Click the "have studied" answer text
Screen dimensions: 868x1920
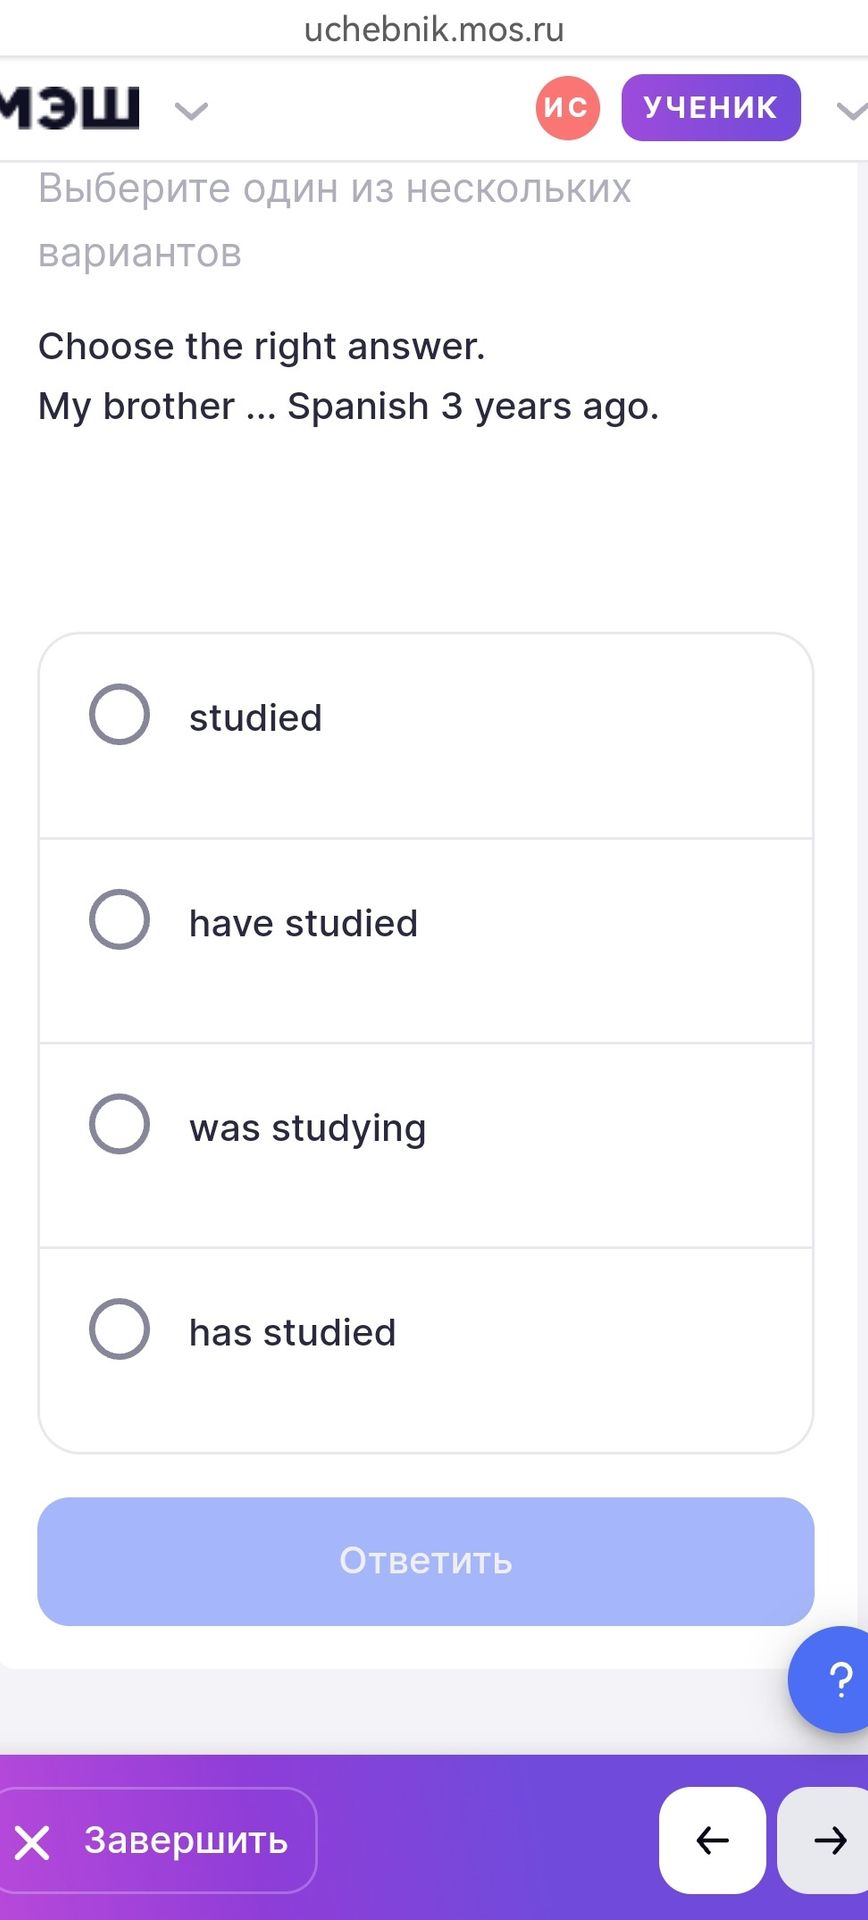304,923
